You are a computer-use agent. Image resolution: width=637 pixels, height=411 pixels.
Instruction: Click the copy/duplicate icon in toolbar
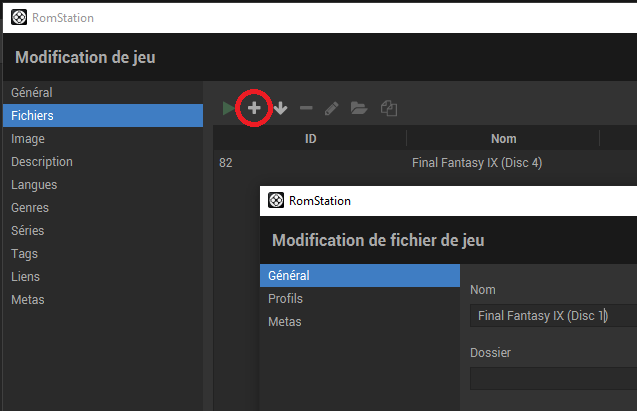[x=389, y=108]
